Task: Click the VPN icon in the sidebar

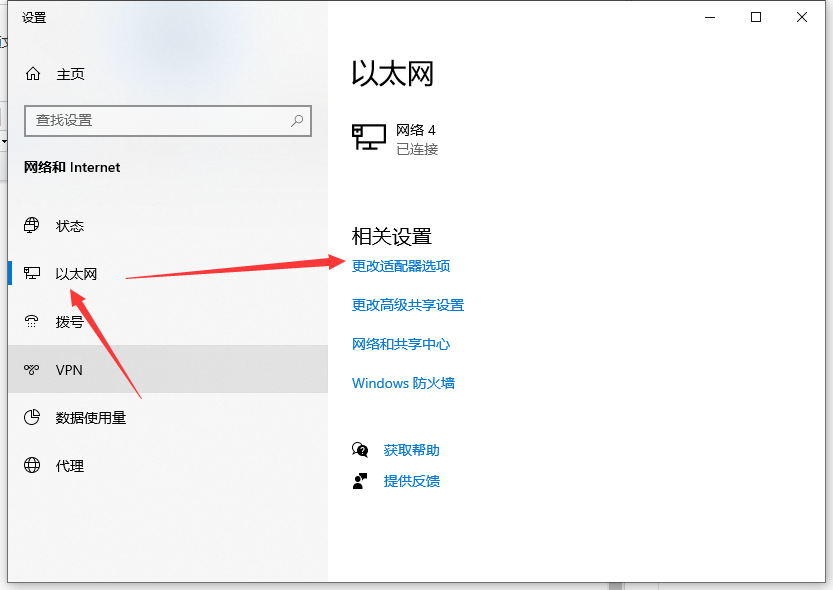Action: [x=31, y=369]
